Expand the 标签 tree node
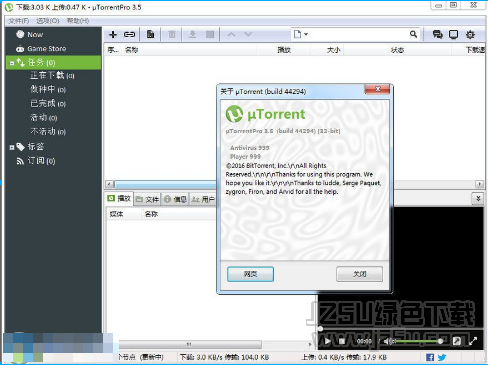The width and height of the screenshot is (488, 365). tap(12, 147)
